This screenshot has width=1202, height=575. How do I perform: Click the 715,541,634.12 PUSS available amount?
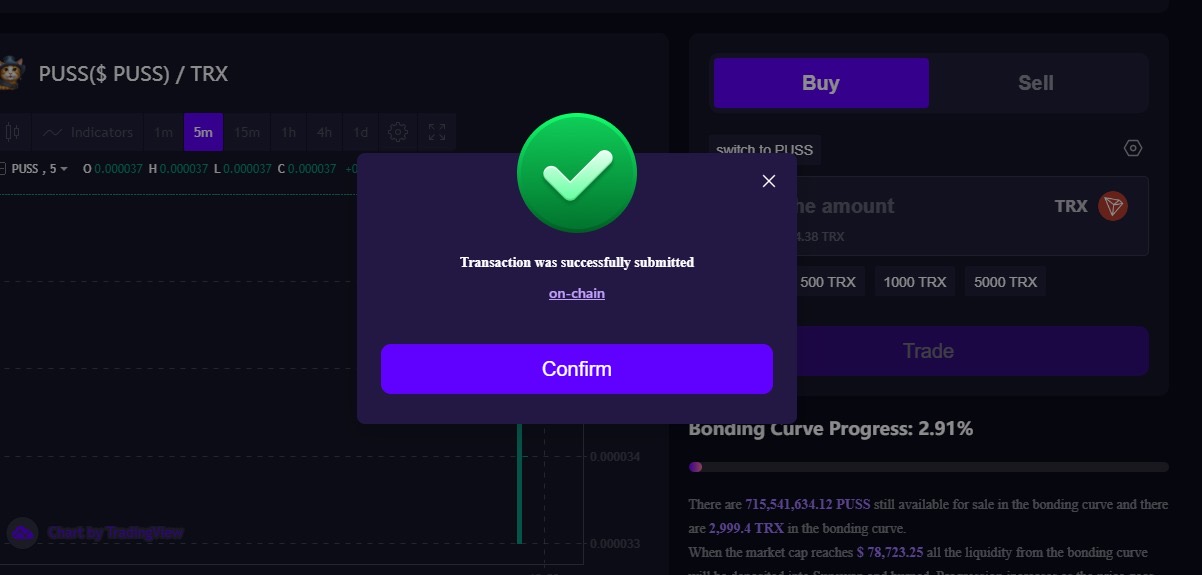(x=807, y=505)
